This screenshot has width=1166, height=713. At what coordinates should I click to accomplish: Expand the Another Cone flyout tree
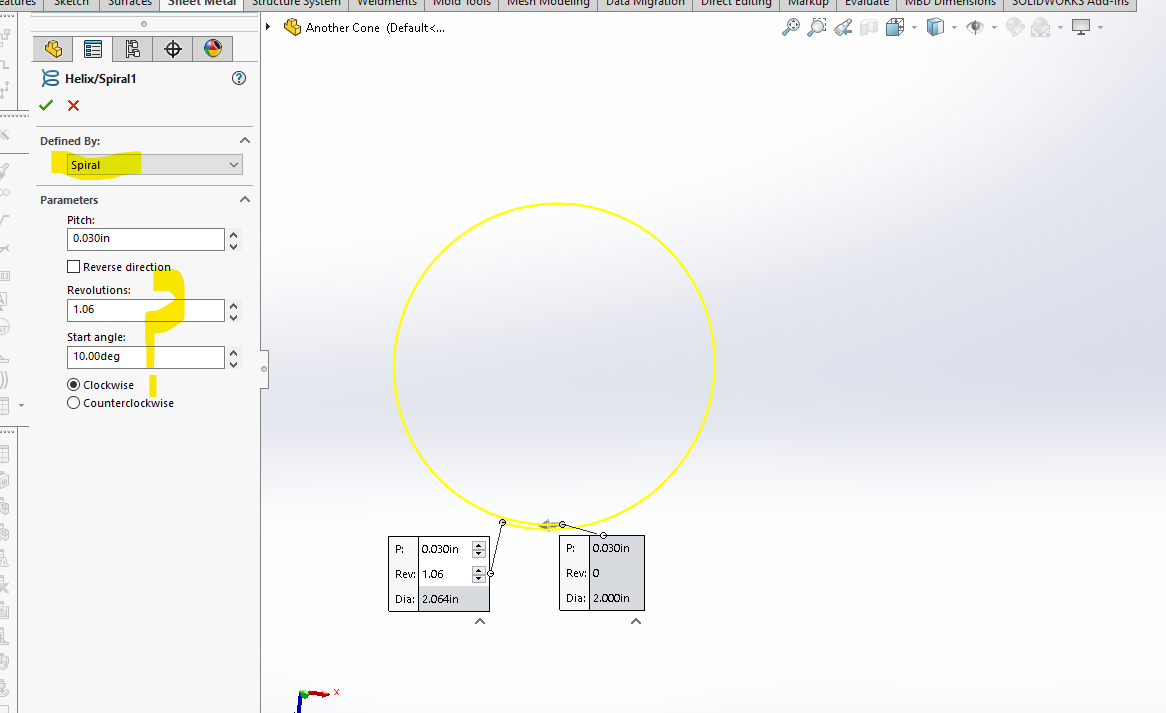click(x=269, y=27)
